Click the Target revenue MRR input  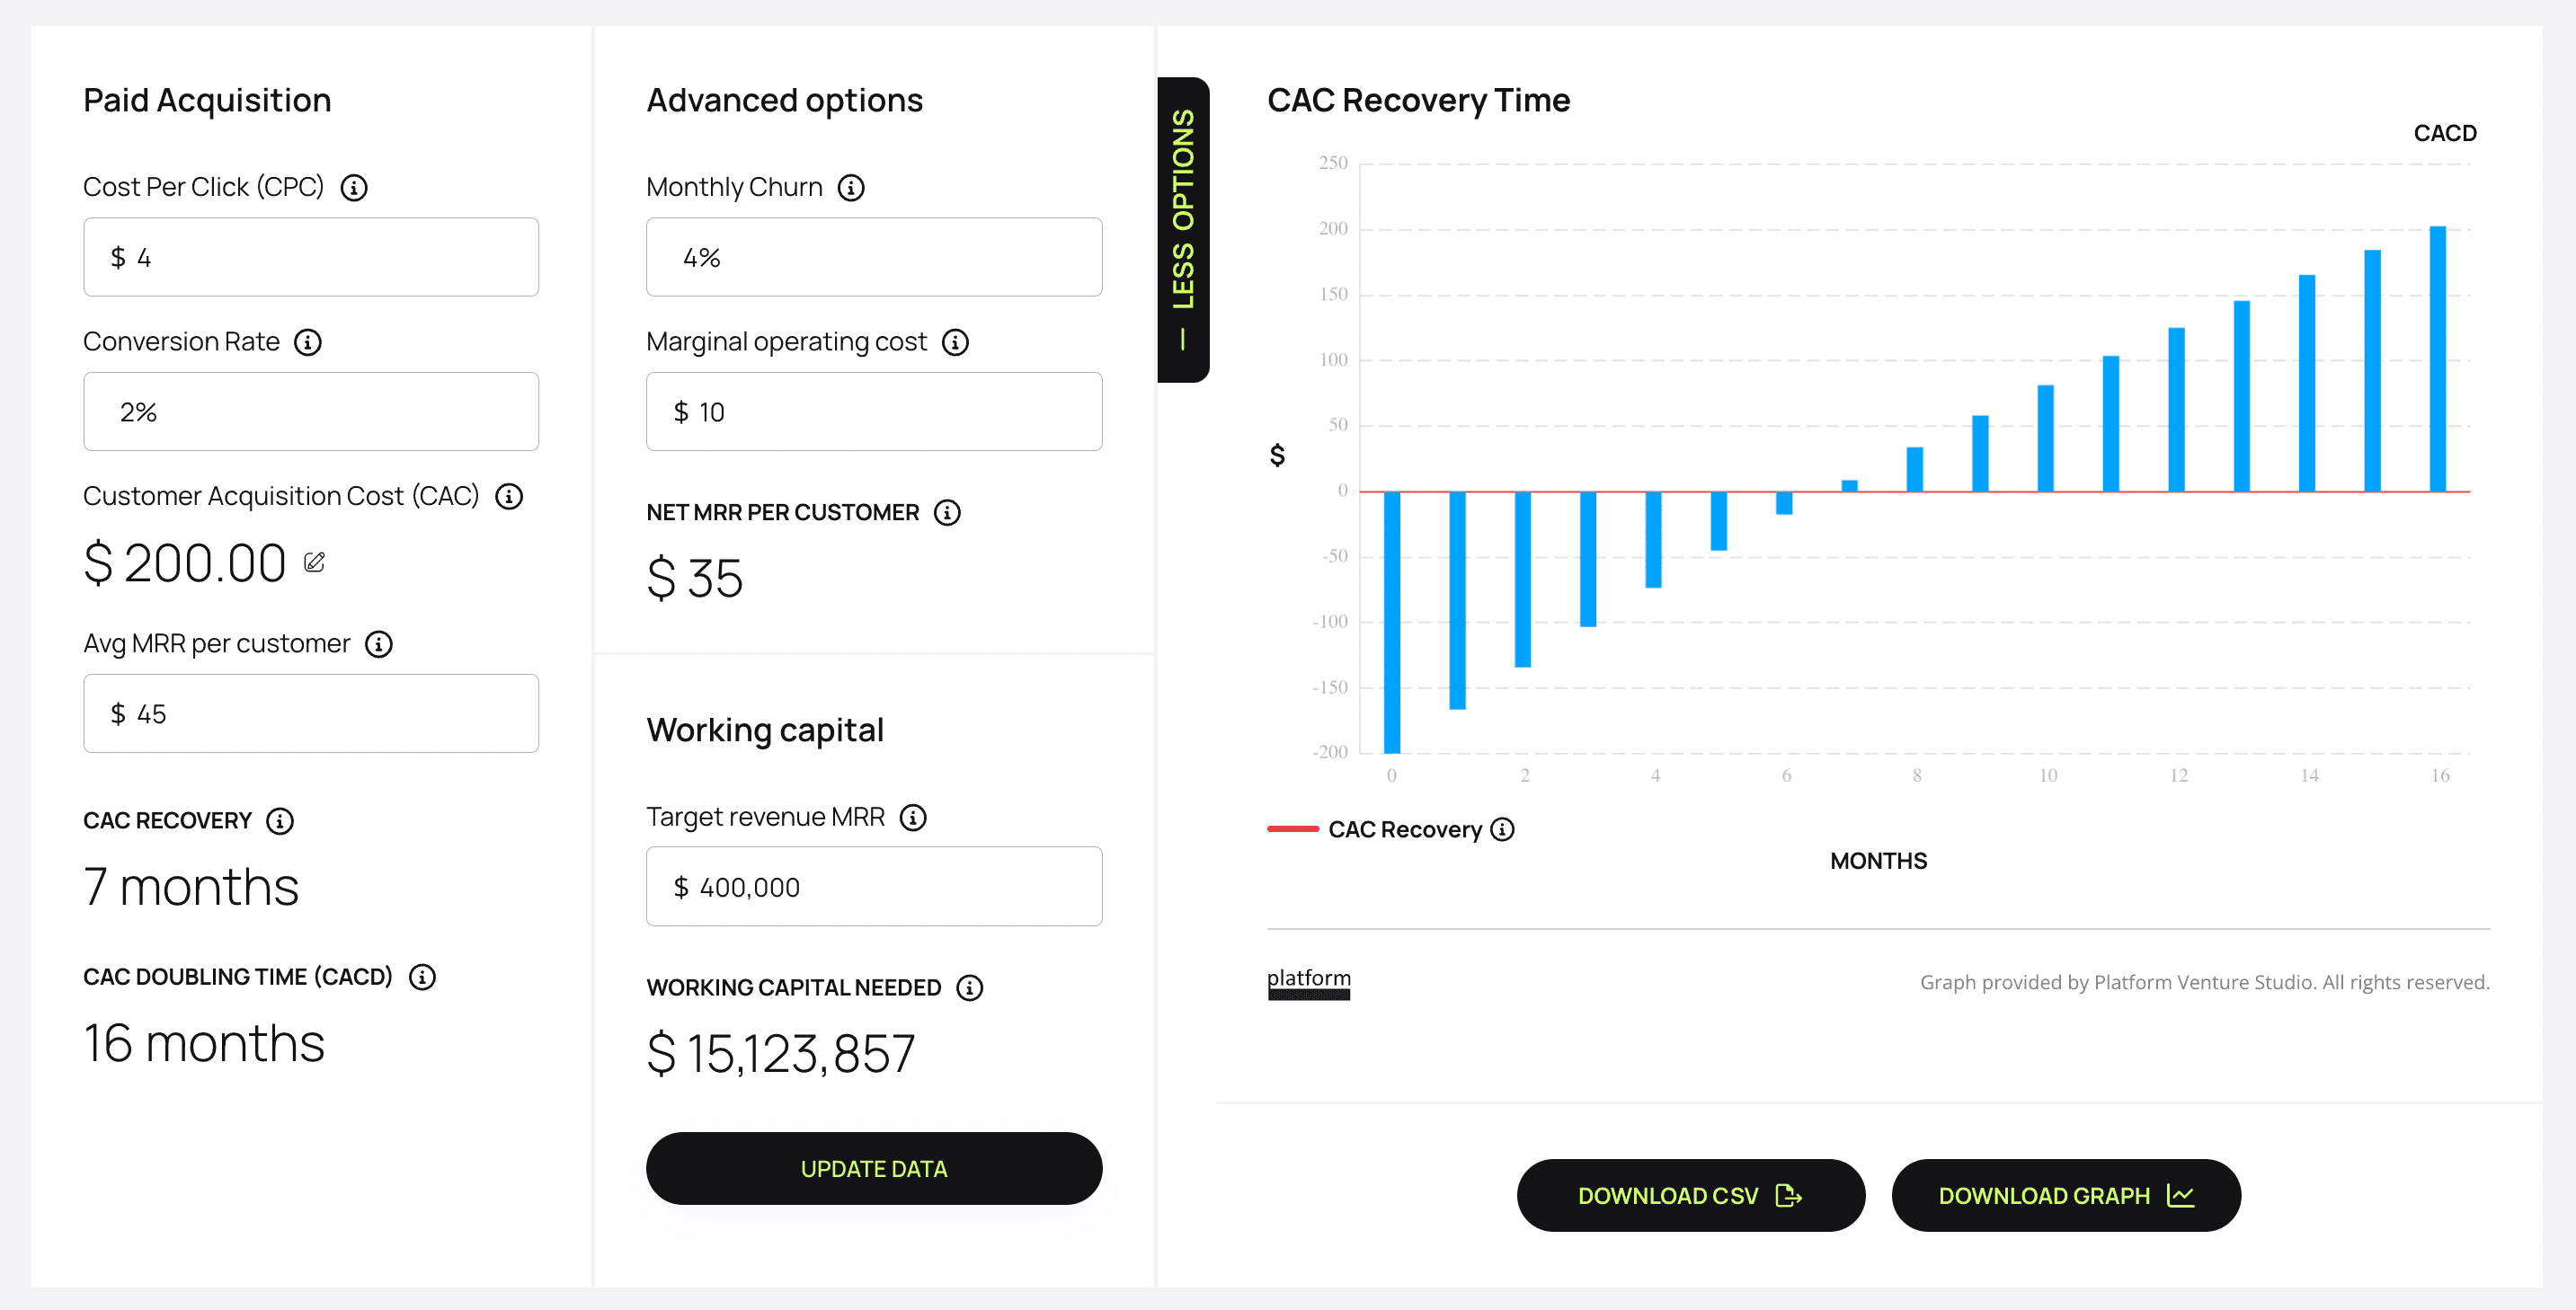click(874, 887)
